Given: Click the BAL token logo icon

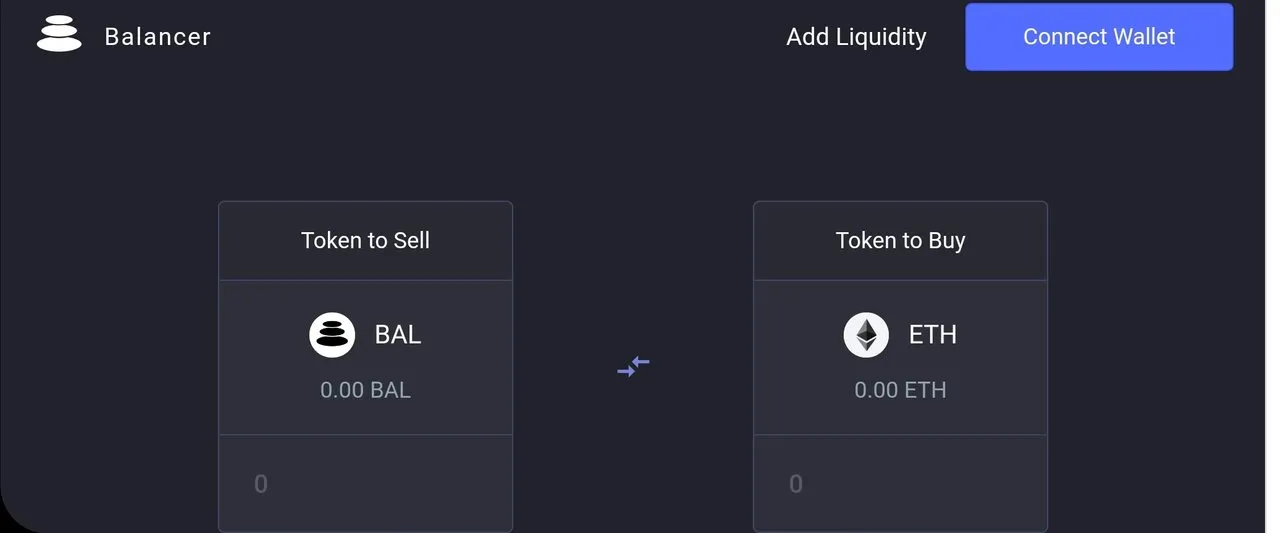Looking at the screenshot, I should (x=332, y=335).
